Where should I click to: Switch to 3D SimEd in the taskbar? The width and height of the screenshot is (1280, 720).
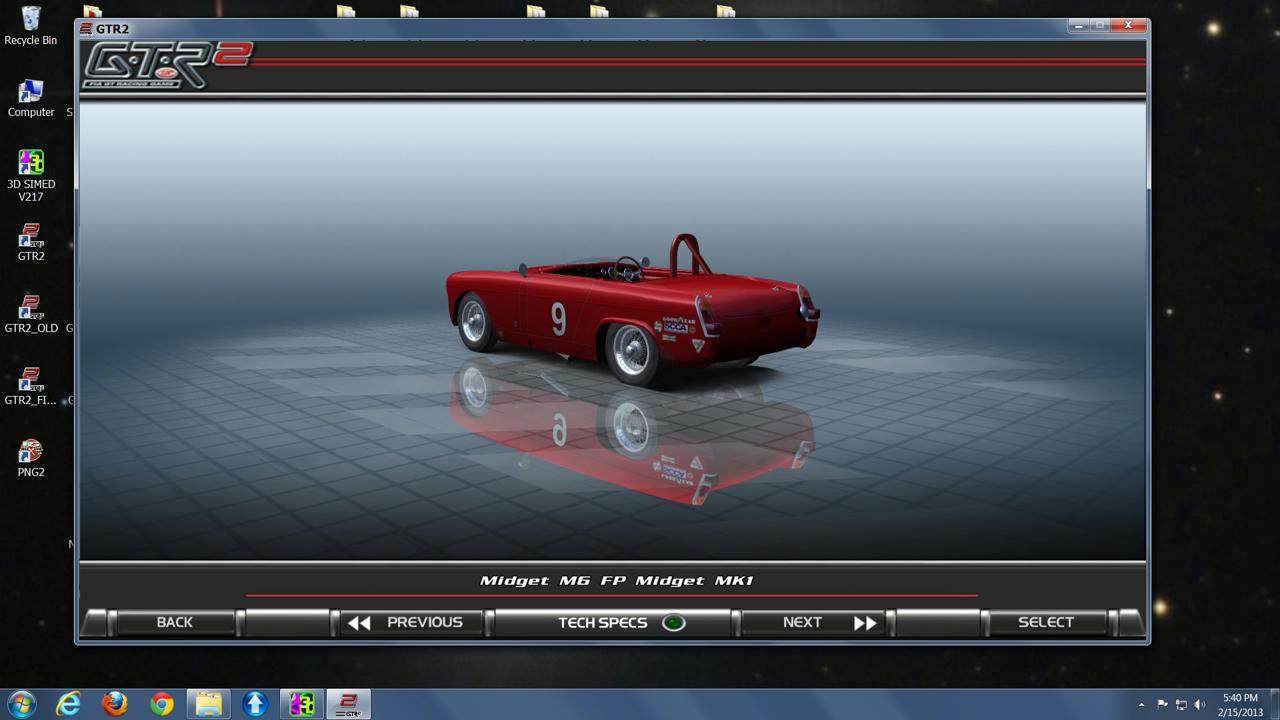302,704
